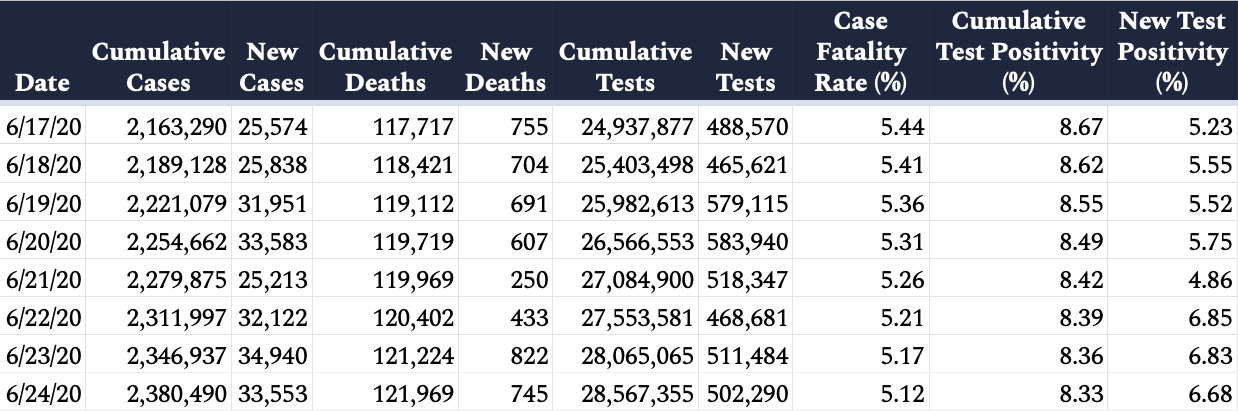This screenshot has height=411, width=1238.
Task: Select new tests value 583,940
Action: click(x=747, y=241)
